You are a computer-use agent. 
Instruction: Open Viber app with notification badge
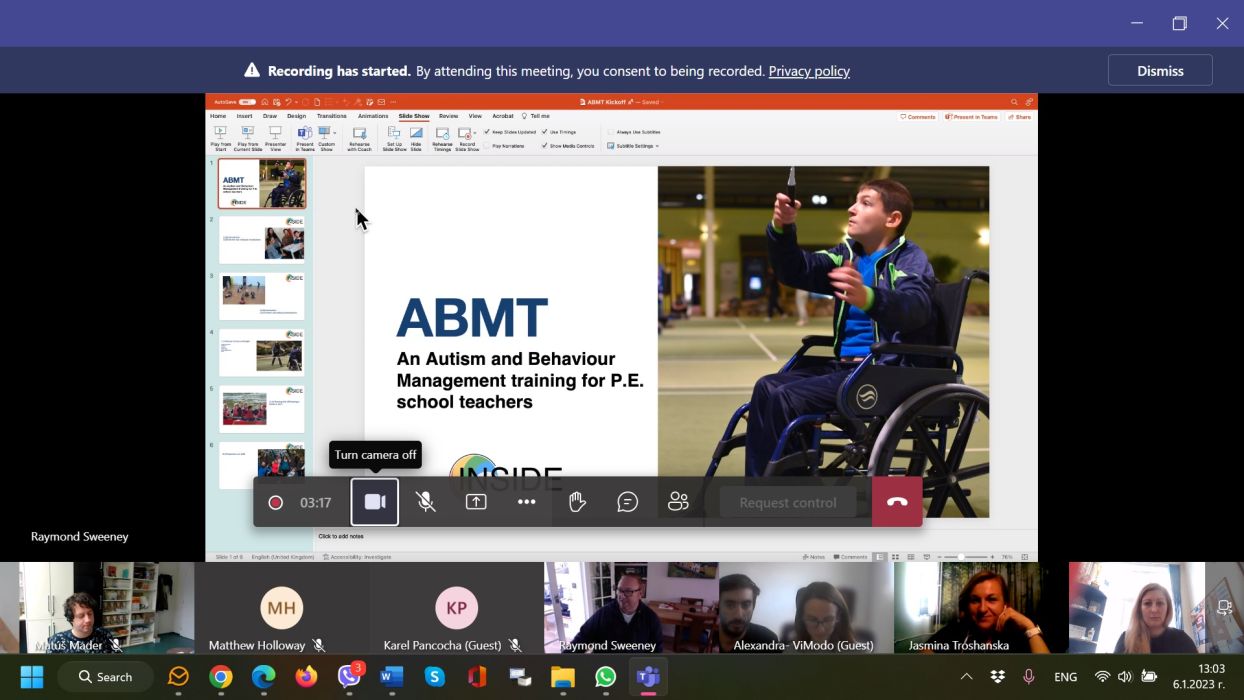click(x=349, y=677)
